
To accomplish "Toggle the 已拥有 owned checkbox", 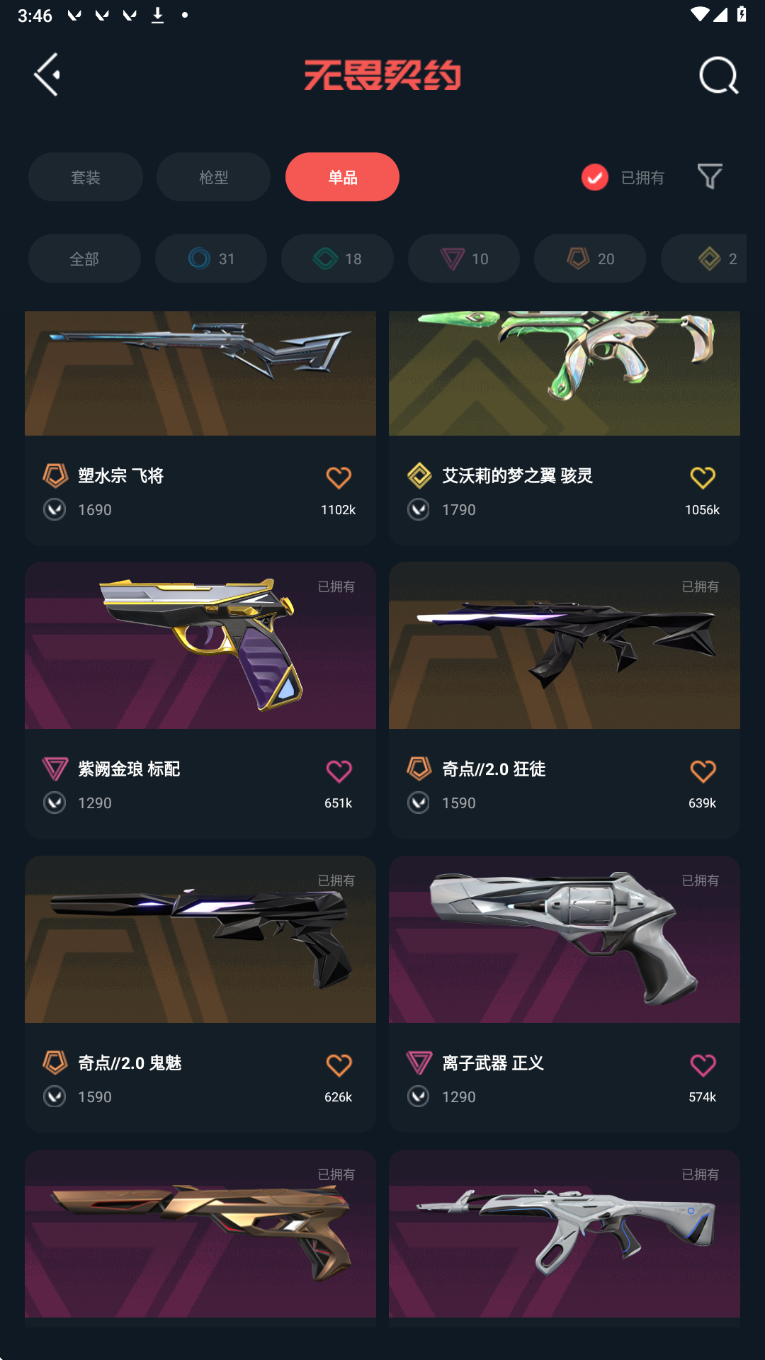I will 595,177.
